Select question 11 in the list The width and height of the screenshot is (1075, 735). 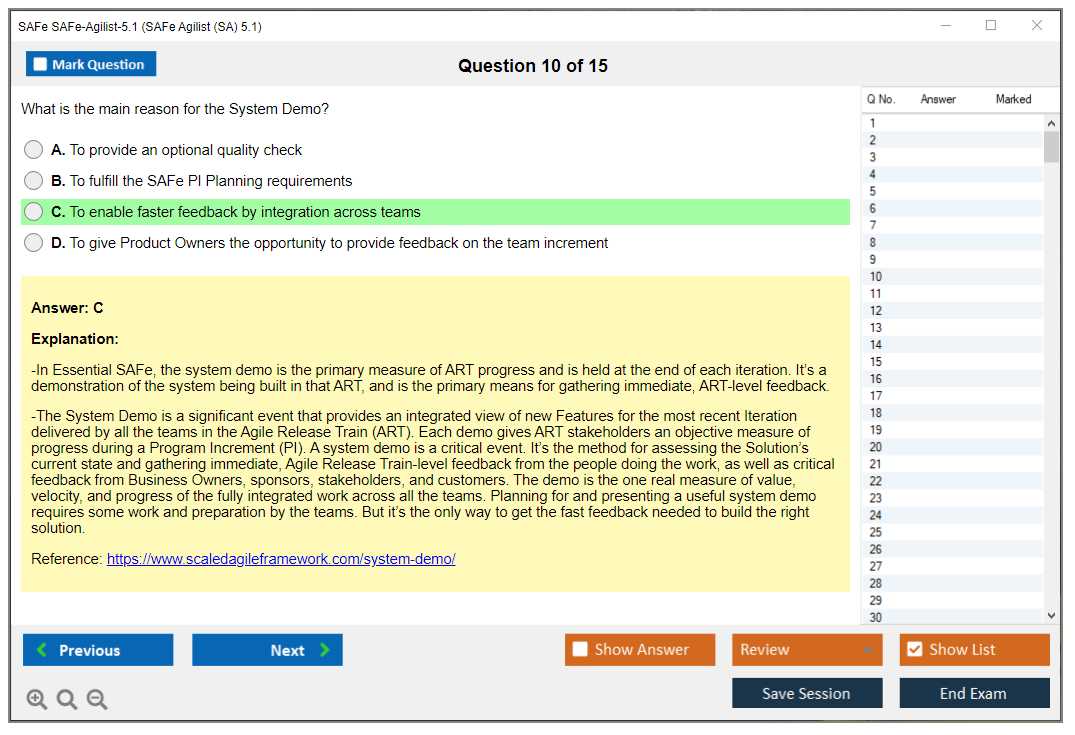coord(952,293)
